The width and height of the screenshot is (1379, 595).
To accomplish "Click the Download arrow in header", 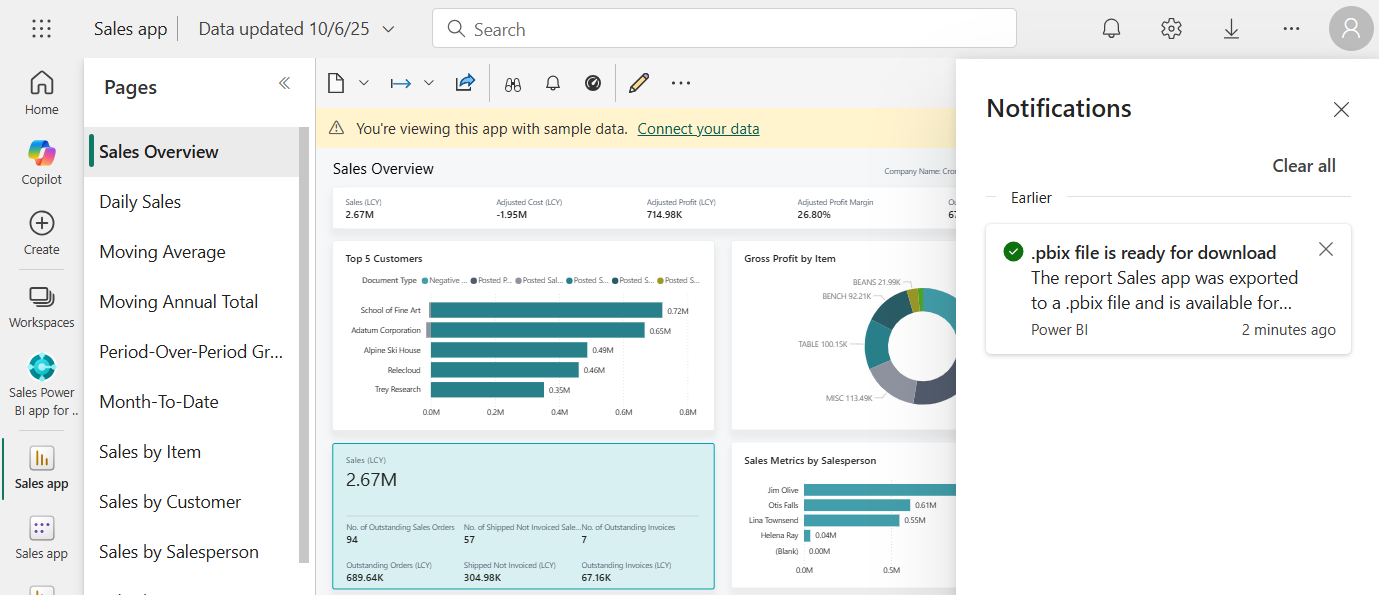I will tap(1231, 29).
